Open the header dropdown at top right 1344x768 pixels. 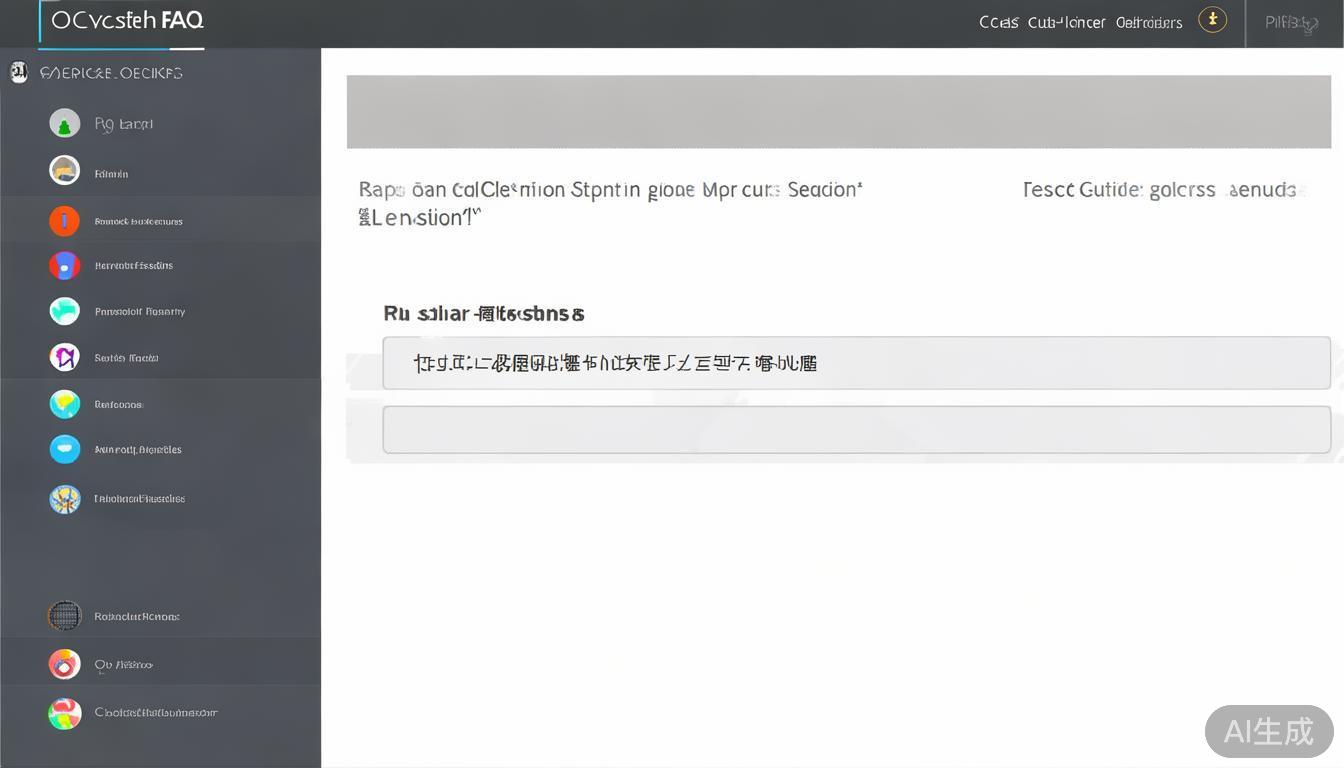coord(1290,21)
